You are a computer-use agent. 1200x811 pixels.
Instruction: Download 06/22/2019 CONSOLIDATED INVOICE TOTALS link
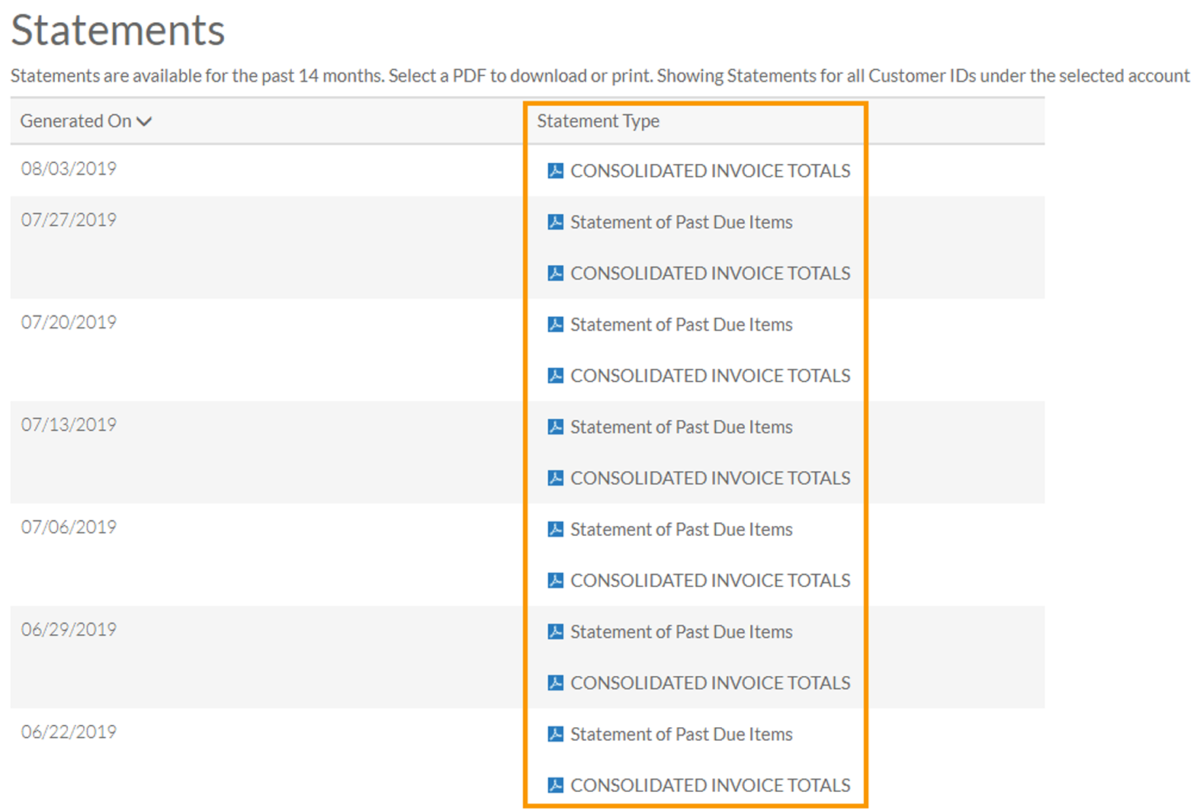click(x=710, y=785)
